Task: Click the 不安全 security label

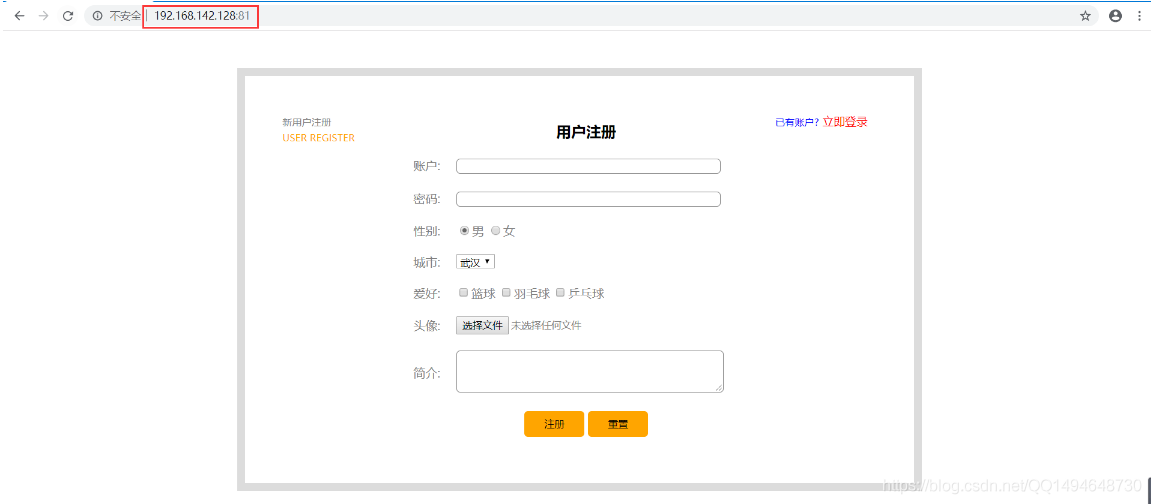Action: (125, 16)
